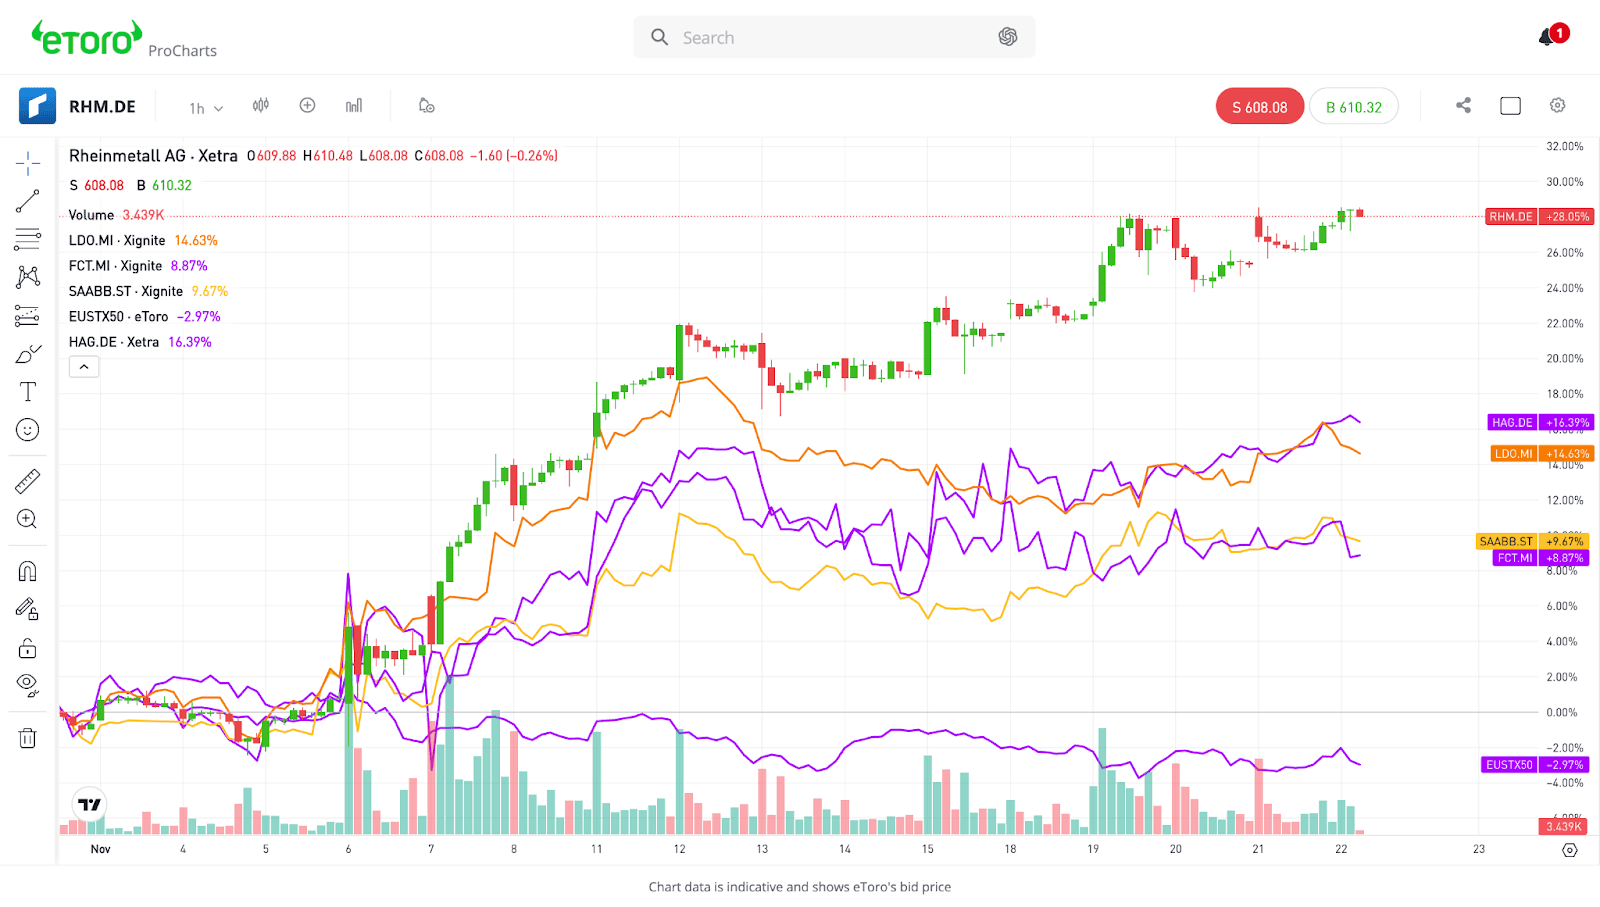Select the HAG.DE · Xetra legend entry
Screen dimensions: 1600x907
point(140,342)
